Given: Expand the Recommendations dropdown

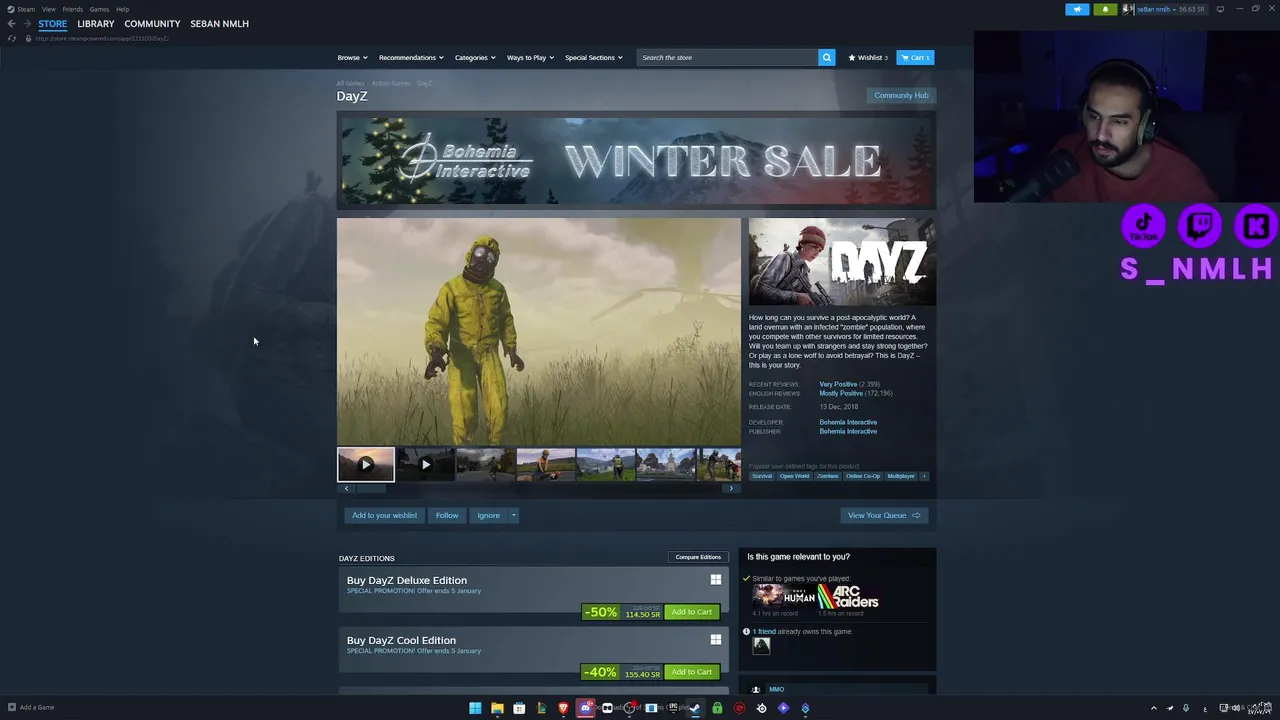Looking at the screenshot, I should (411, 57).
